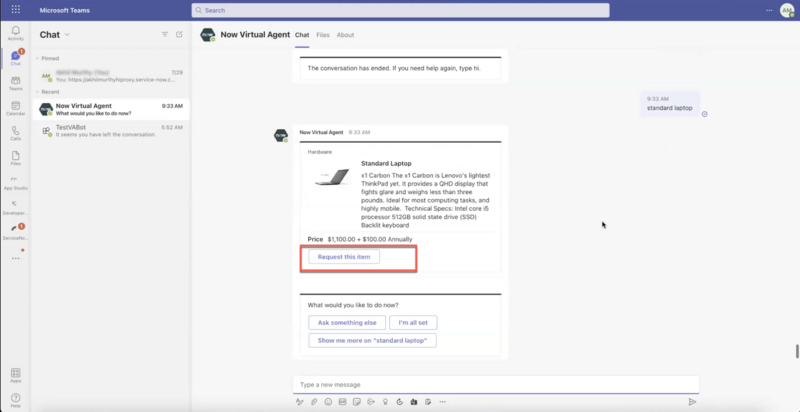Click the Search box at top
Screen dimensions: 800x412
click(401, 10)
